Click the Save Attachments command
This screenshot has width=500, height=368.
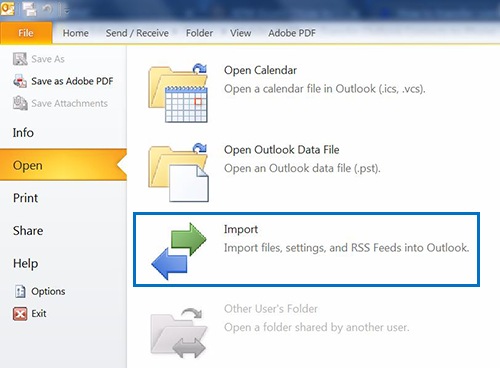pos(60,103)
